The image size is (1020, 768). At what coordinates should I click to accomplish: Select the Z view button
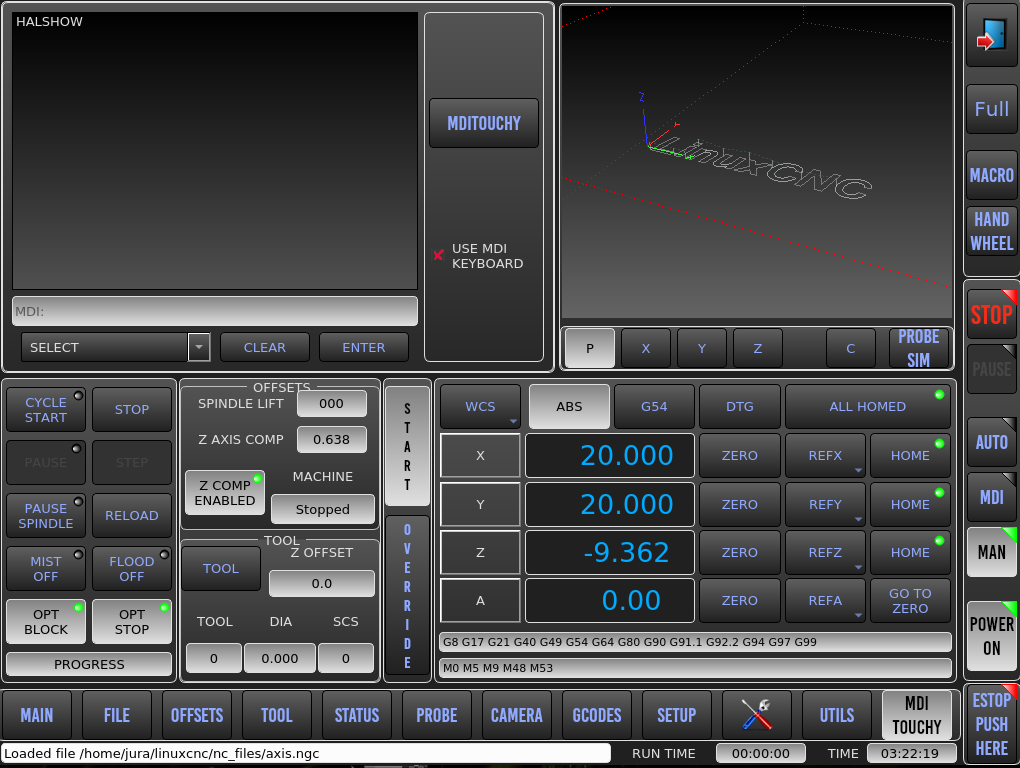click(x=758, y=348)
